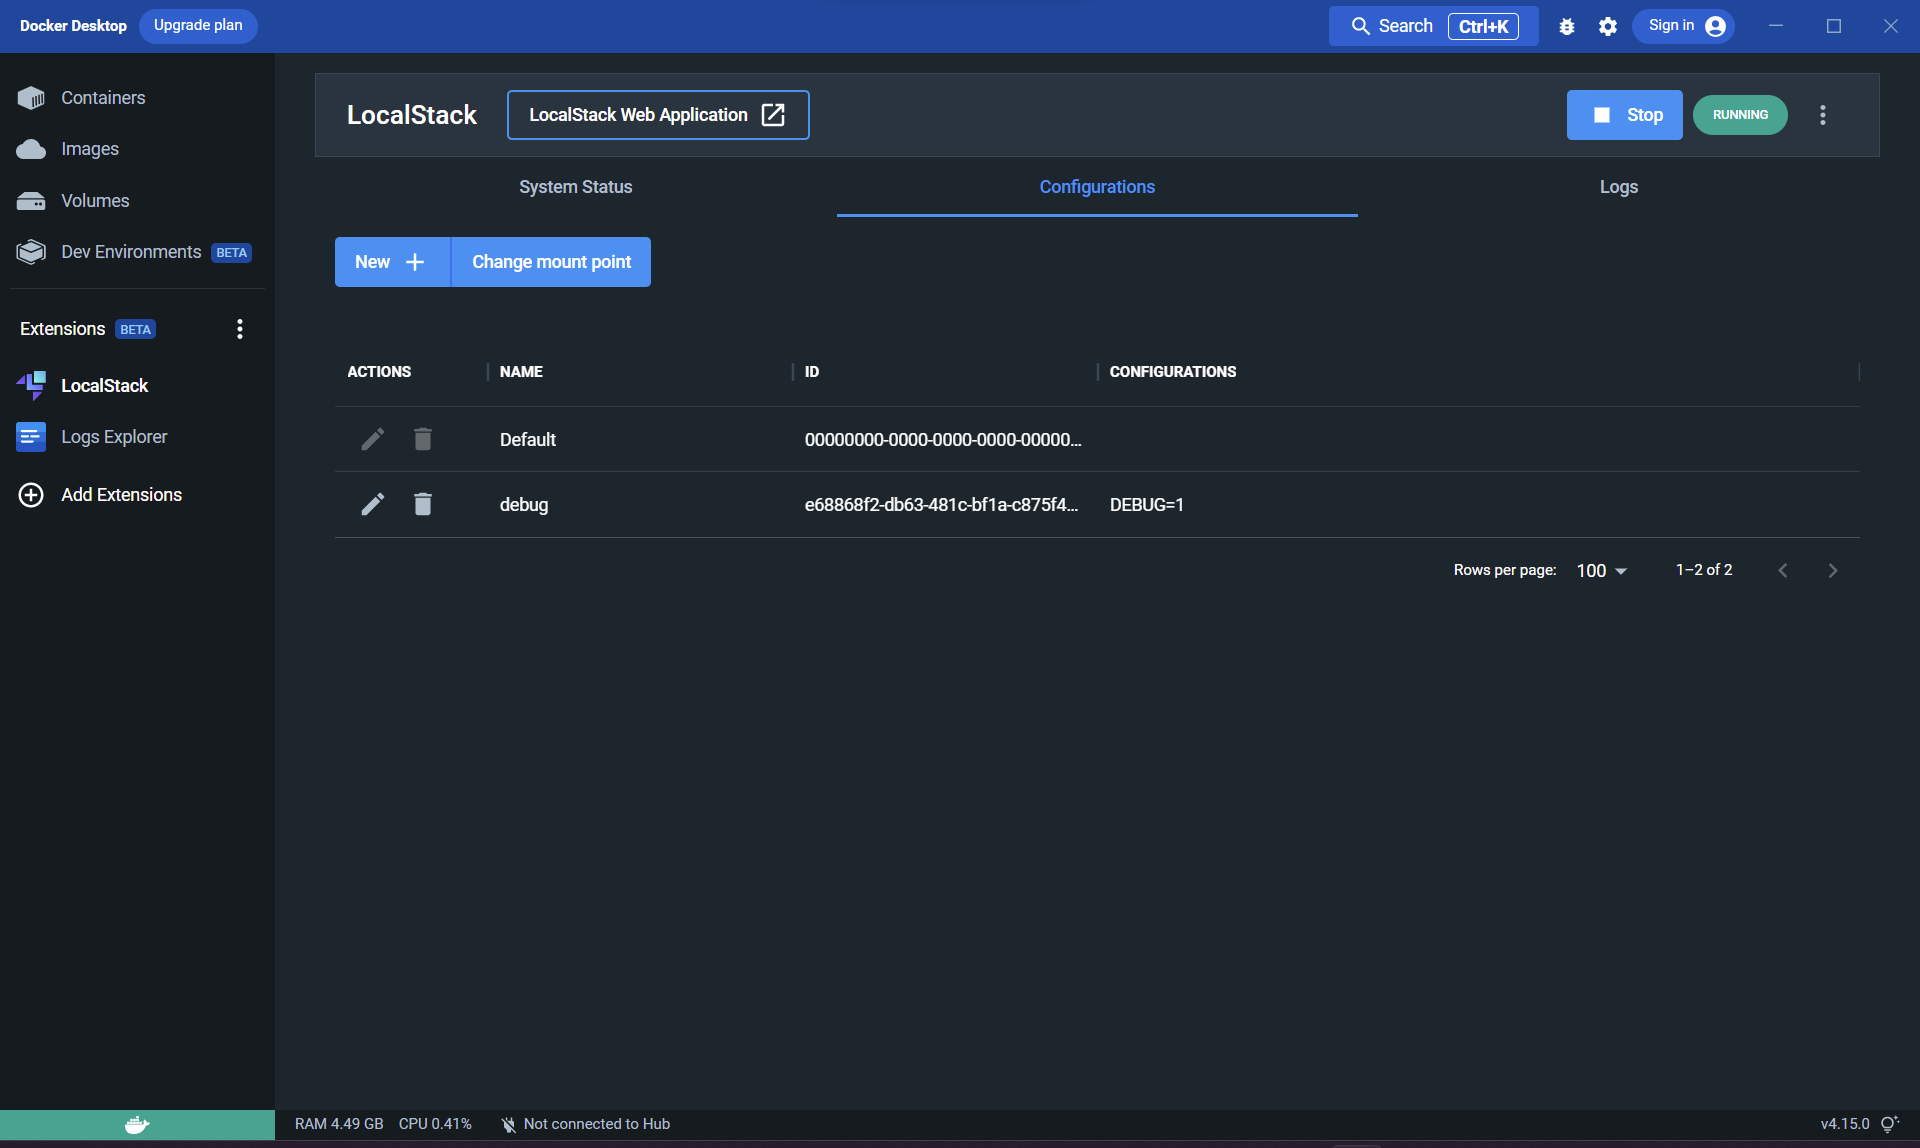Go to Containers in the sidebar
The width and height of the screenshot is (1920, 1148).
(103, 98)
